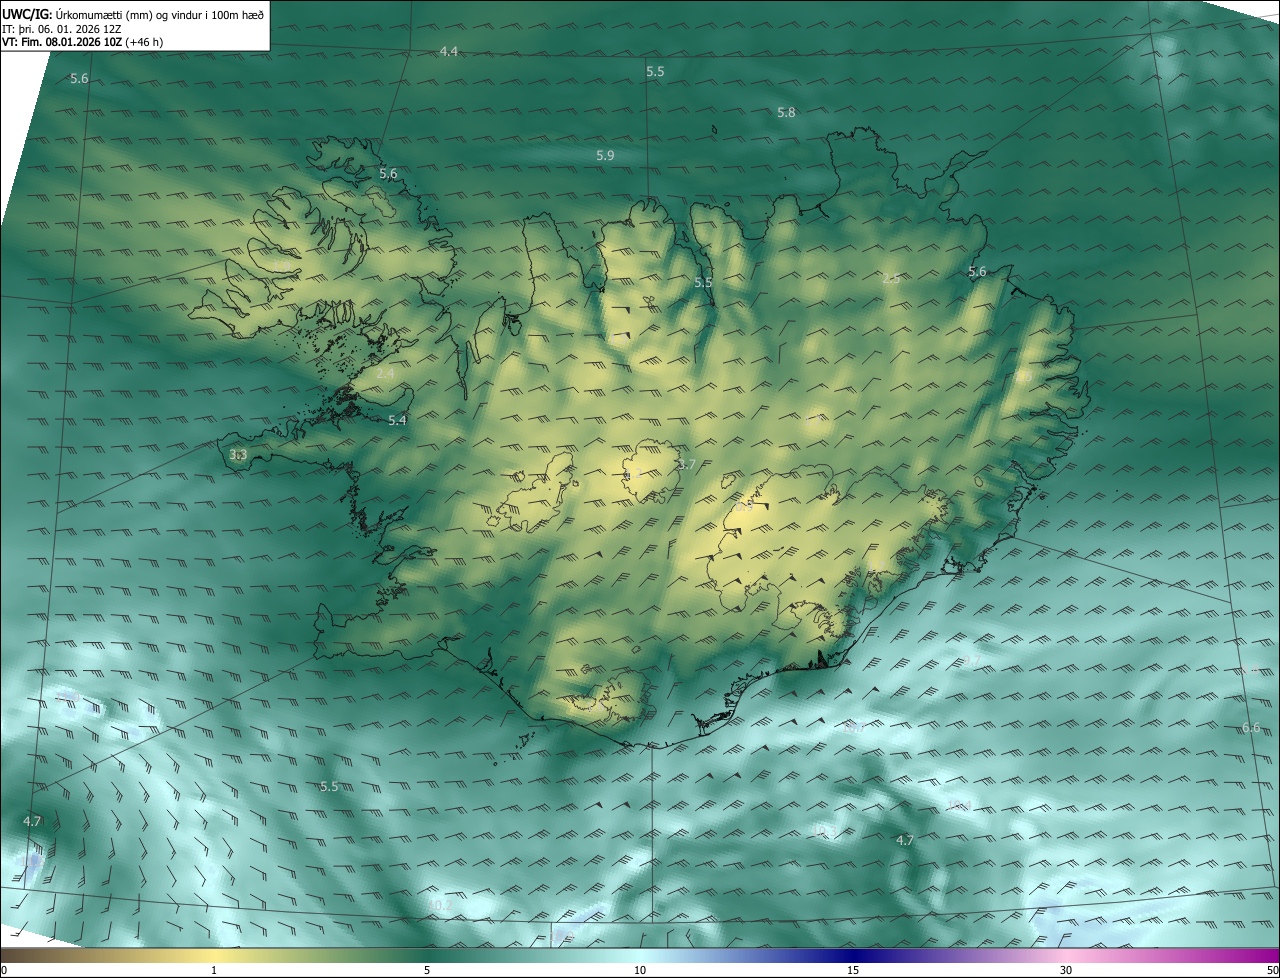Click the 9.7 value label off the southeast coast
This screenshot has height=978, width=1280.
pos(971,662)
